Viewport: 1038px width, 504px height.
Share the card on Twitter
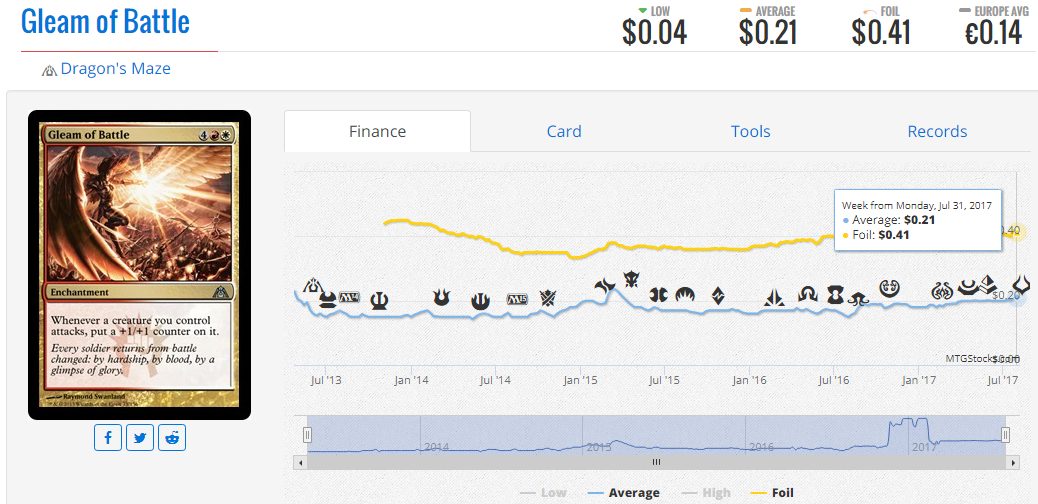coord(140,438)
